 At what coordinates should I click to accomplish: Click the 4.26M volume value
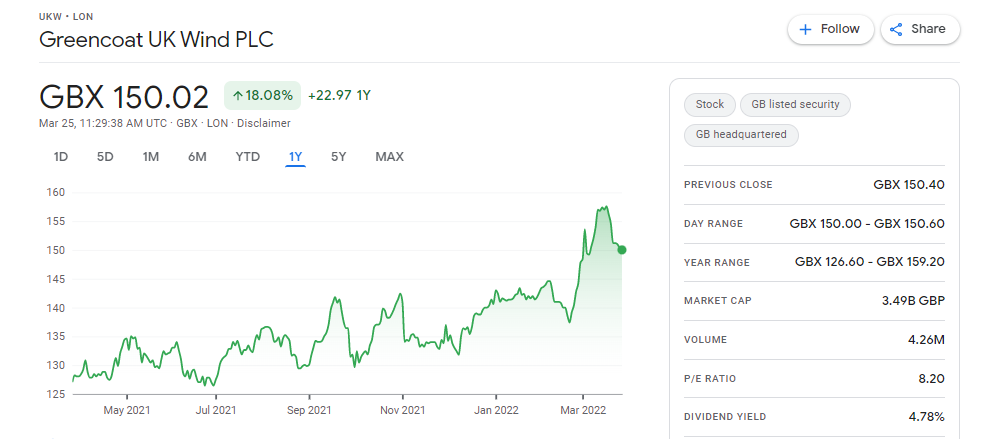tap(927, 340)
